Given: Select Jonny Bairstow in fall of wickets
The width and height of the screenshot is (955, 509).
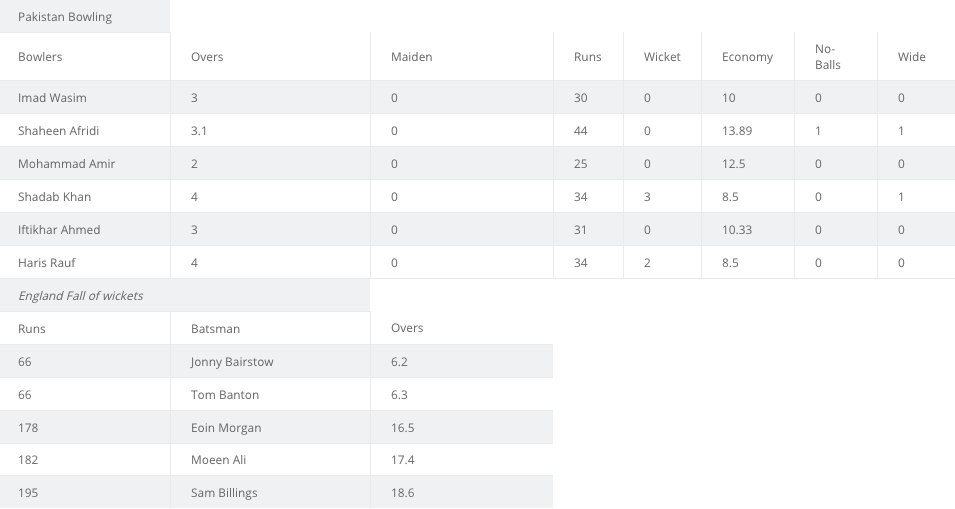Looking at the screenshot, I should tap(232, 362).
